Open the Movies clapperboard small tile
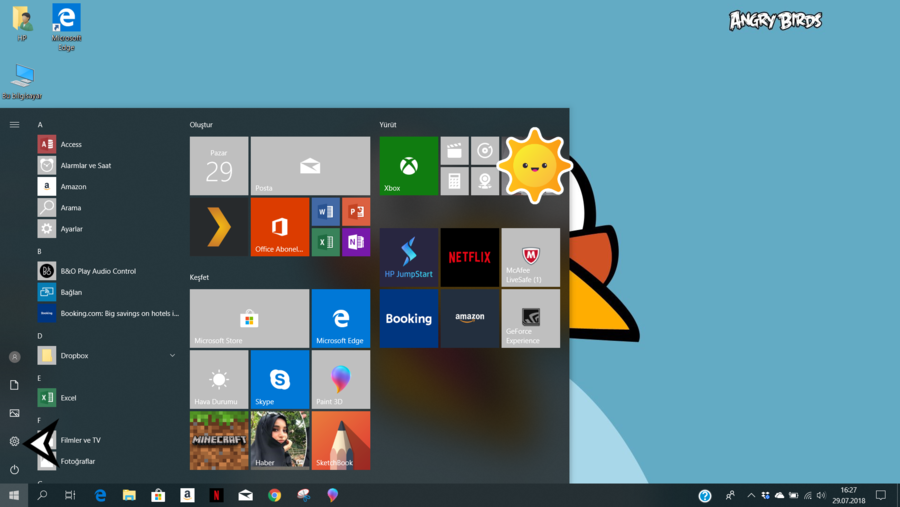 (455, 151)
